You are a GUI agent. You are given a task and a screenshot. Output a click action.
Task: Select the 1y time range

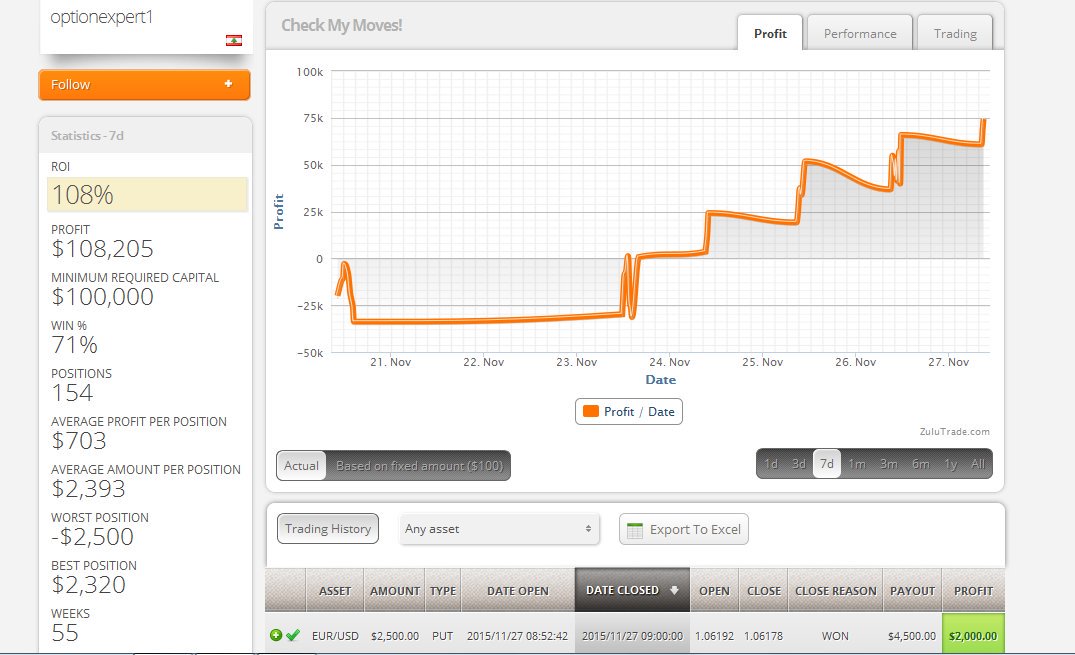950,464
